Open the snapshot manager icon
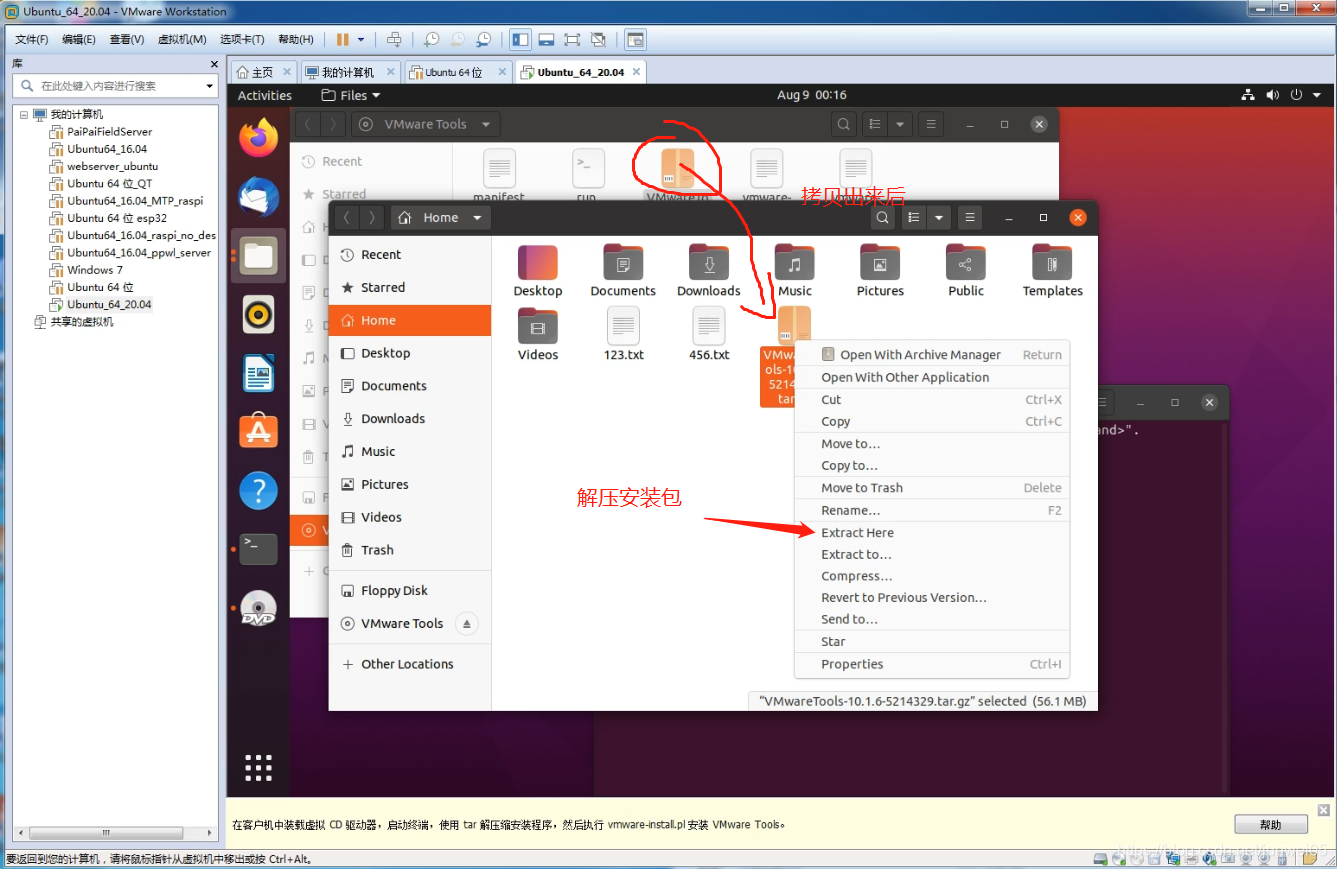Screen dimensions: 1337x869 [484, 40]
